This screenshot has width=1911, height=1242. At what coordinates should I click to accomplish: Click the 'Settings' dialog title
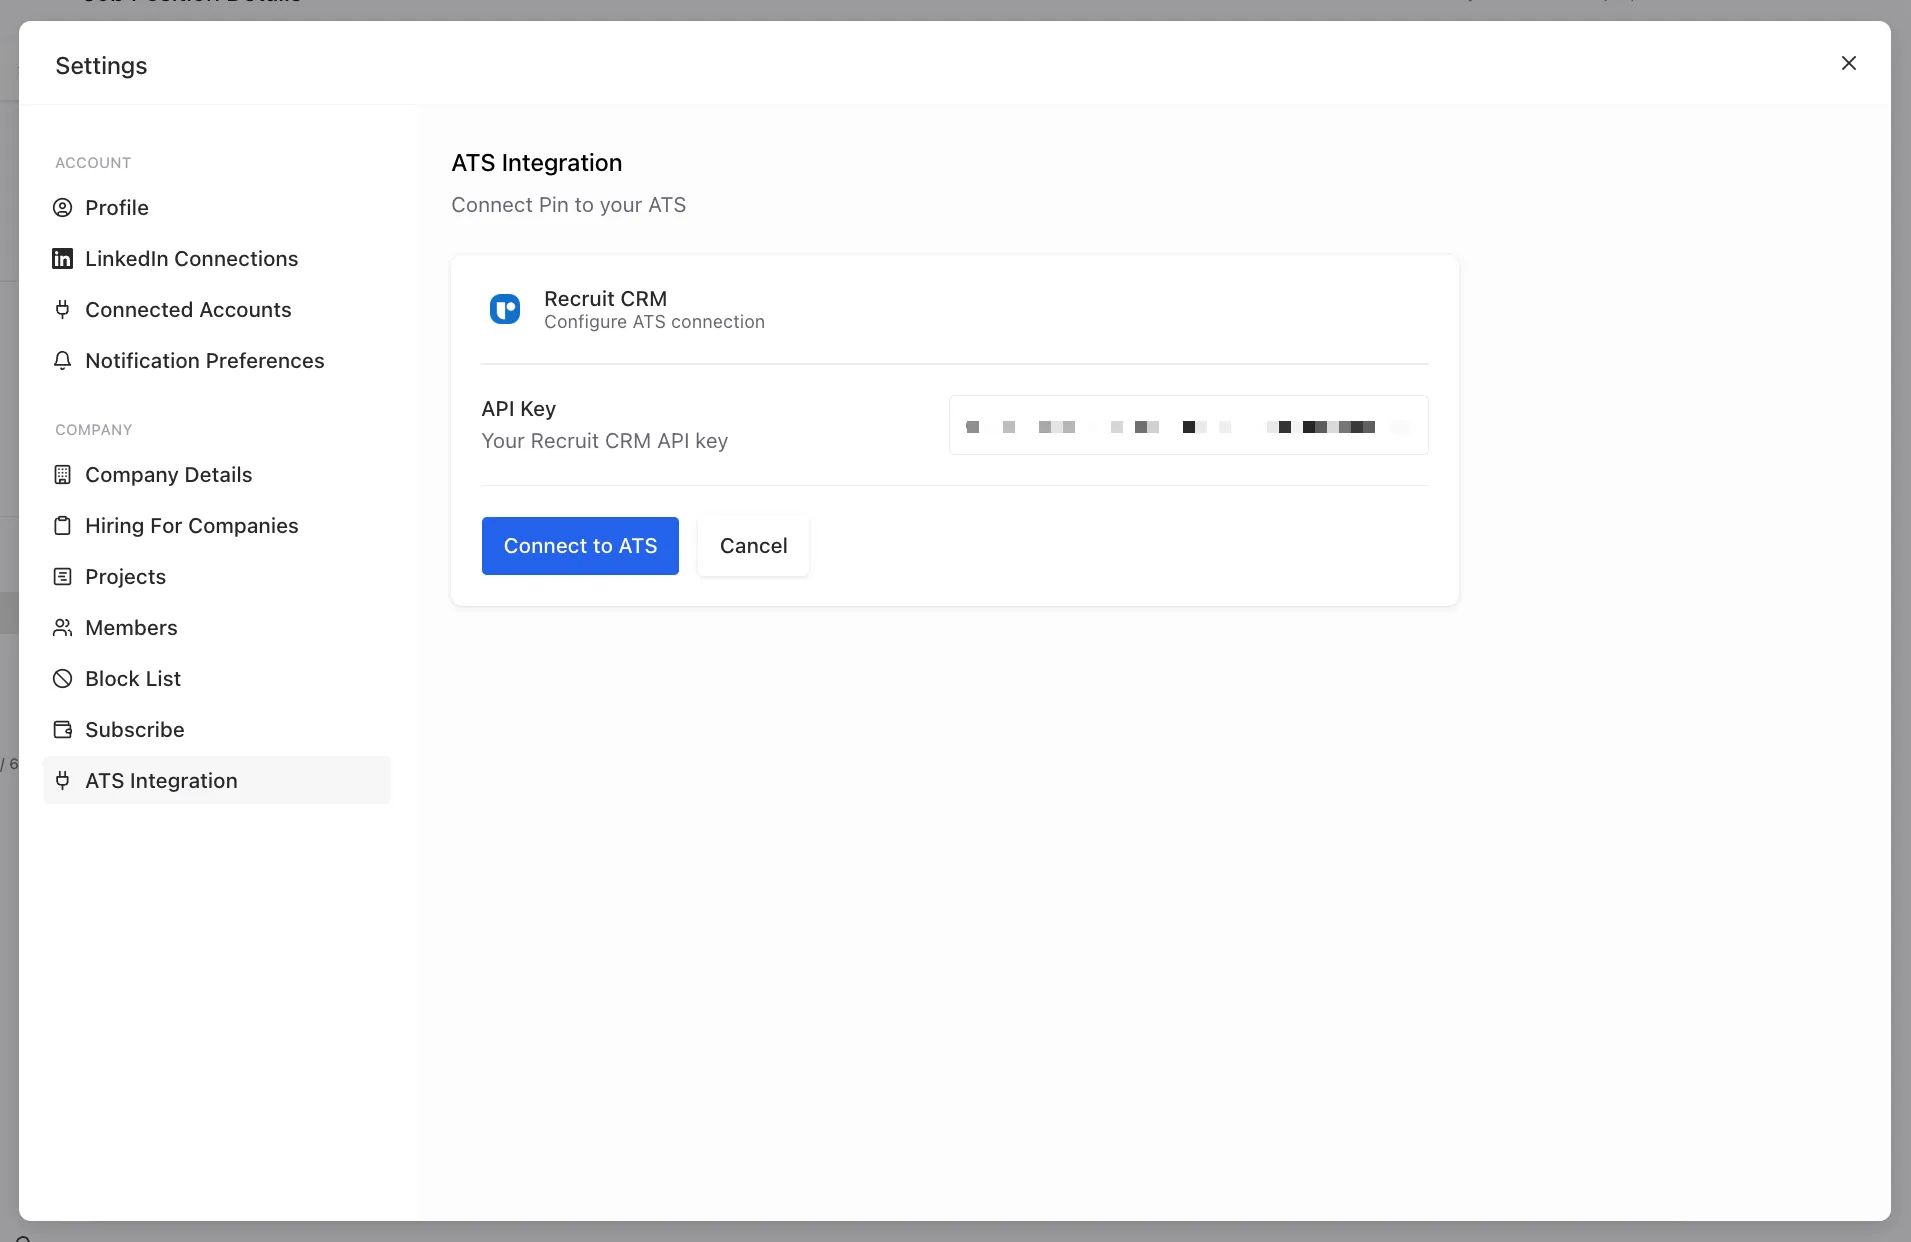tap(101, 66)
